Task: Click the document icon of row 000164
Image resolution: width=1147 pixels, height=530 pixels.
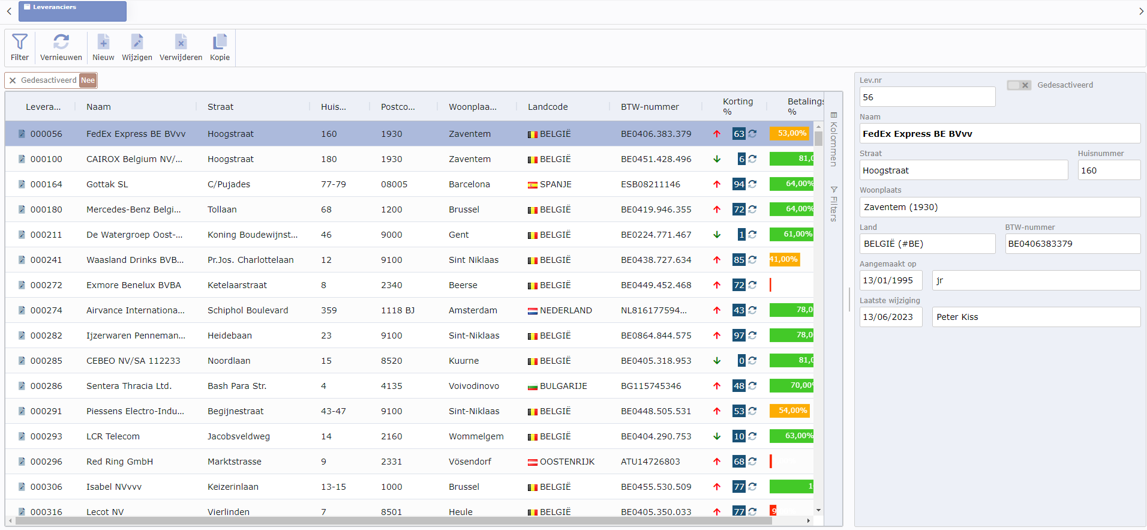Action: pyautogui.click(x=21, y=185)
